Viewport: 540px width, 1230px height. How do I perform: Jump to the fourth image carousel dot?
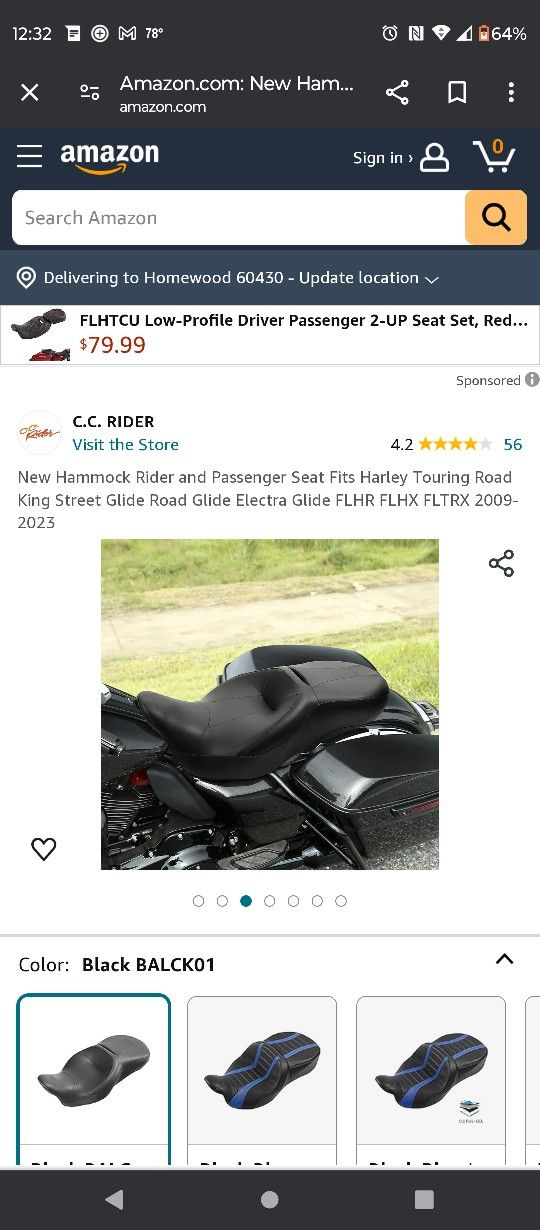[270, 901]
